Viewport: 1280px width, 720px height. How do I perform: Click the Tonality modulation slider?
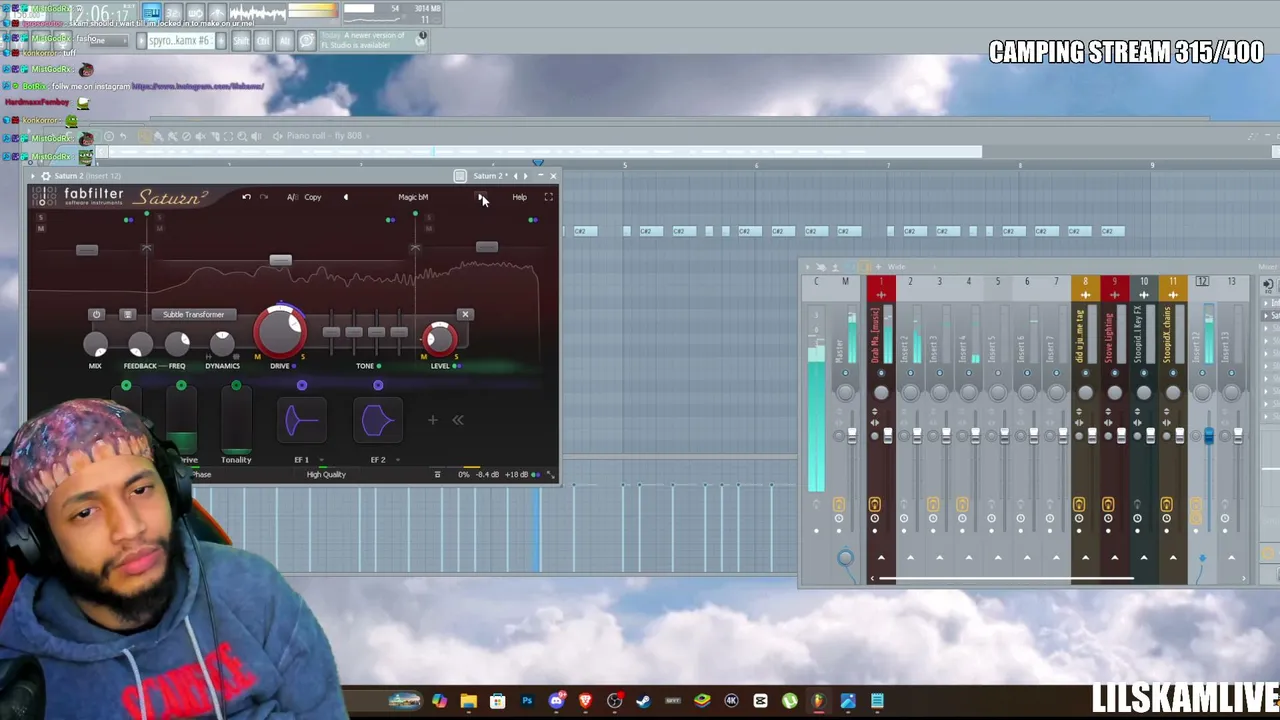(236, 422)
